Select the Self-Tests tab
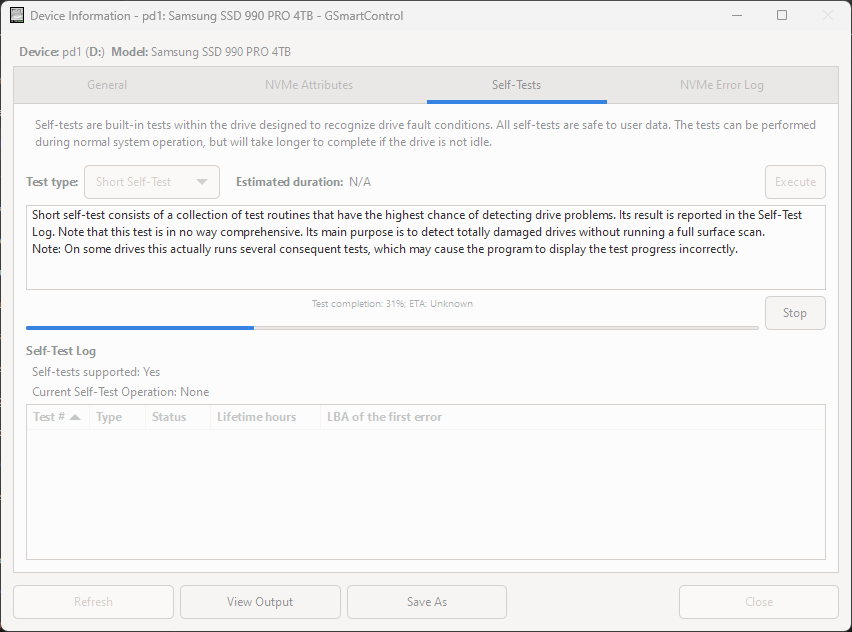 tap(516, 85)
